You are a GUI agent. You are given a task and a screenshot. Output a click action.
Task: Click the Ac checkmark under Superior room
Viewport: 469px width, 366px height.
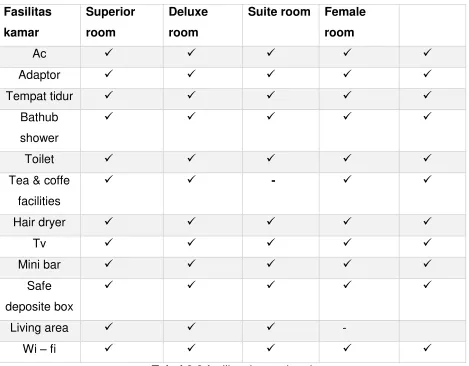coord(109,52)
